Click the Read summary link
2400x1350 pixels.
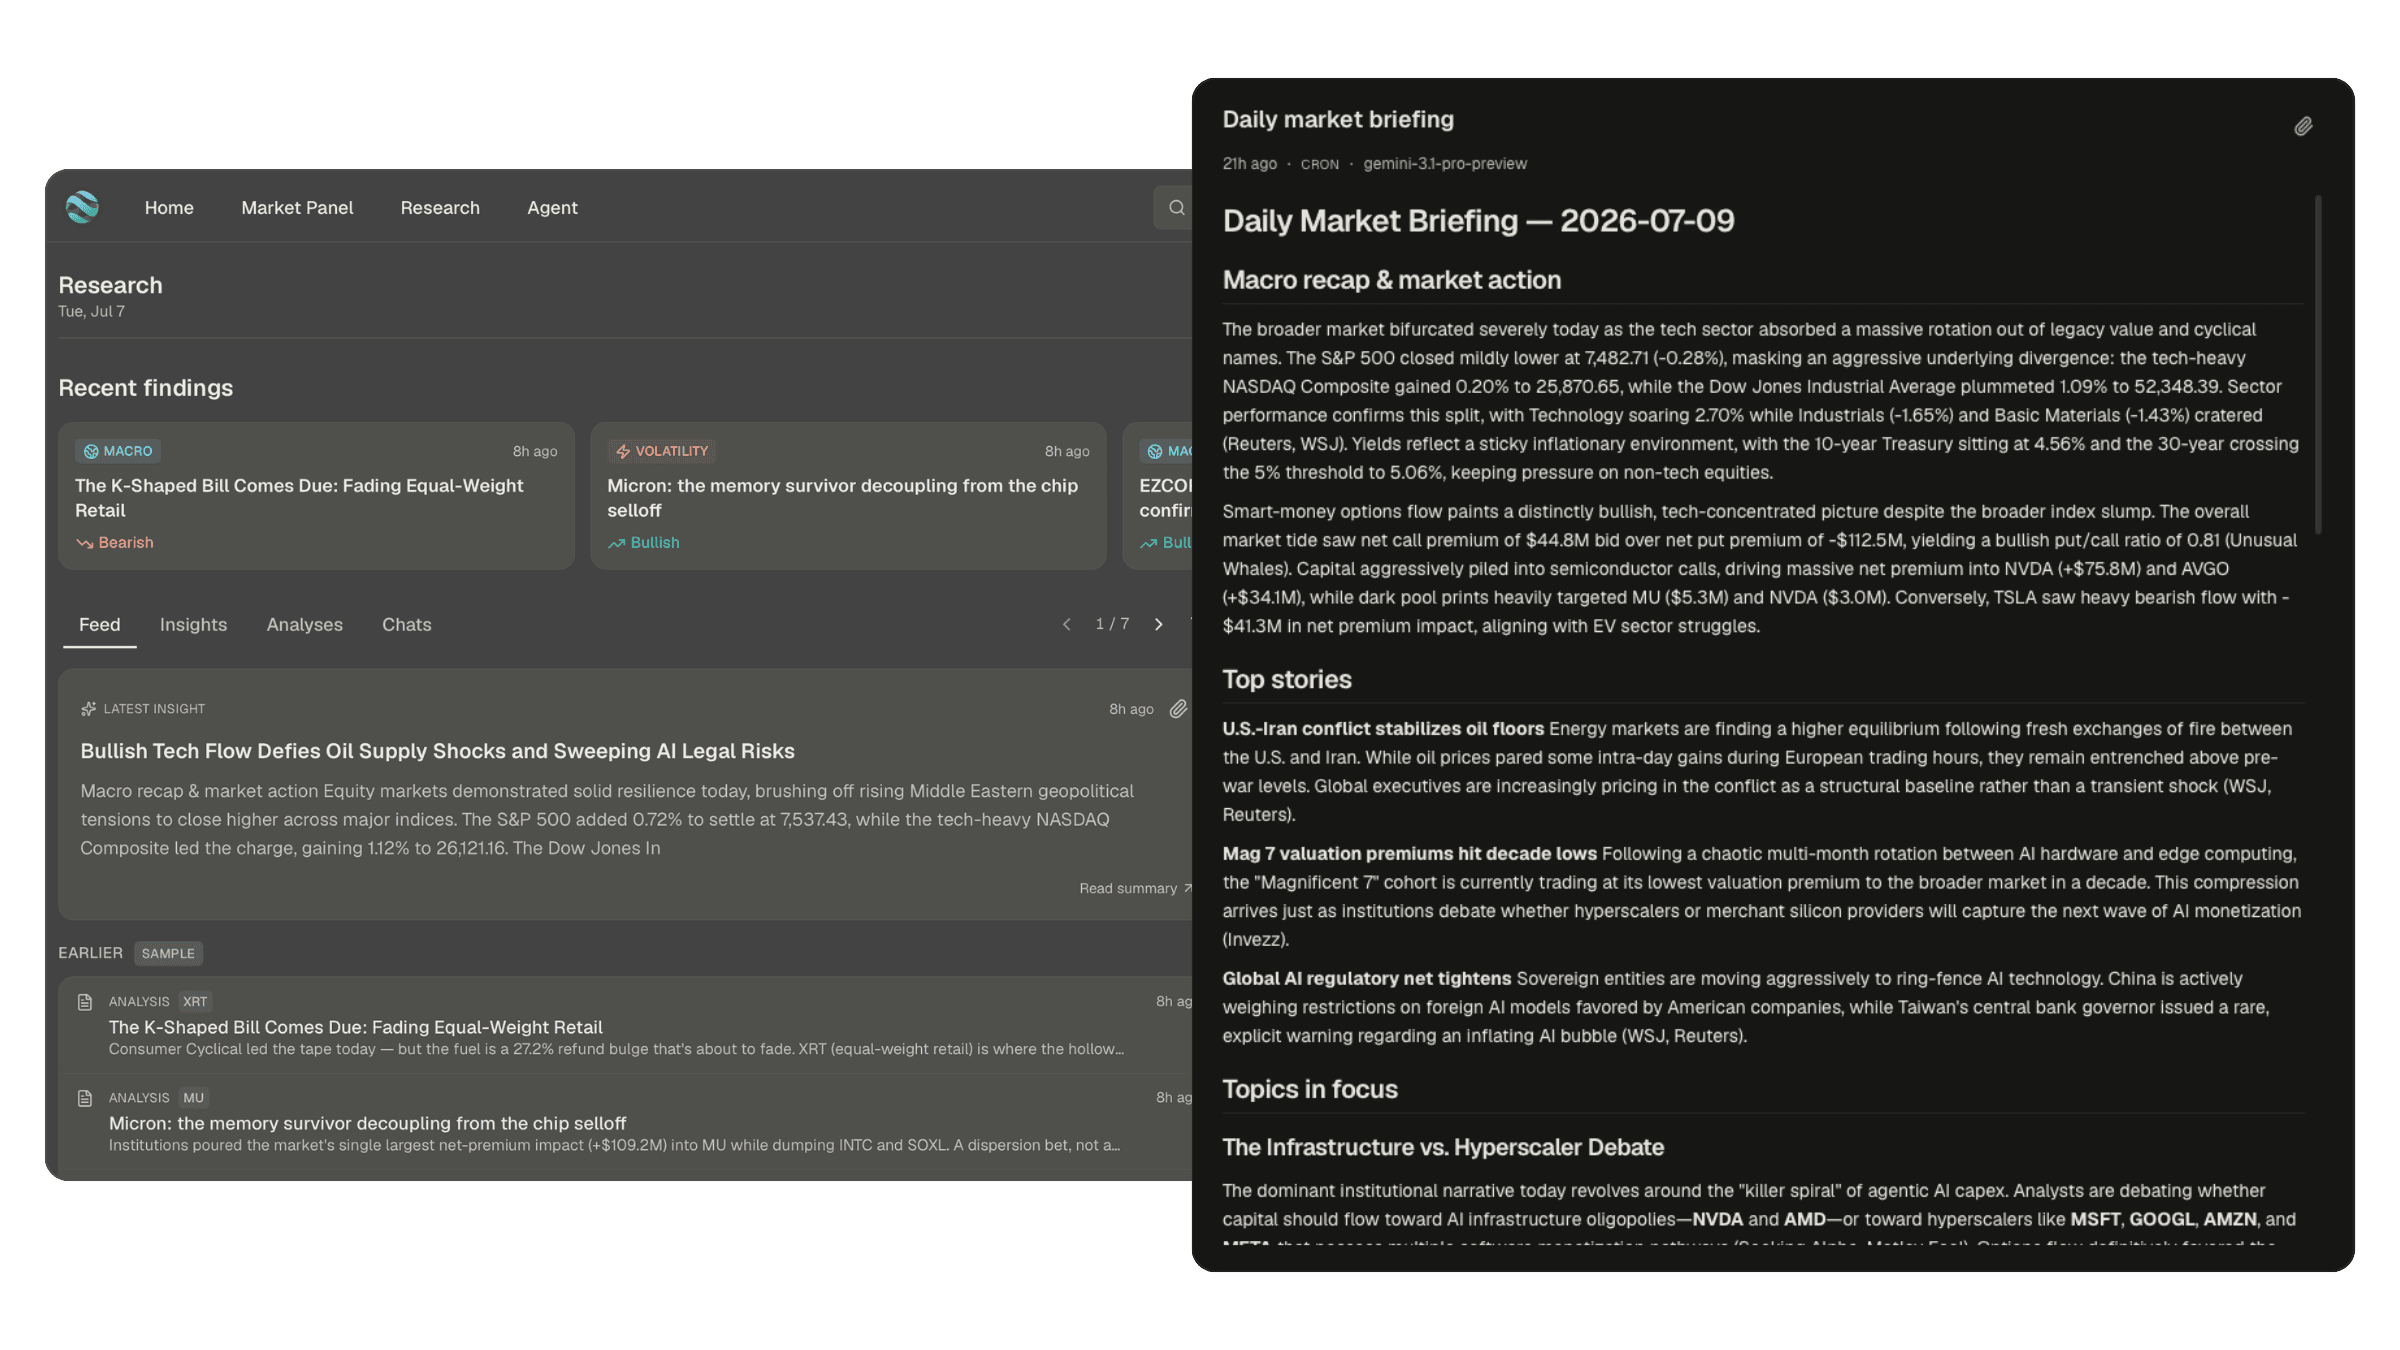pos(1134,888)
